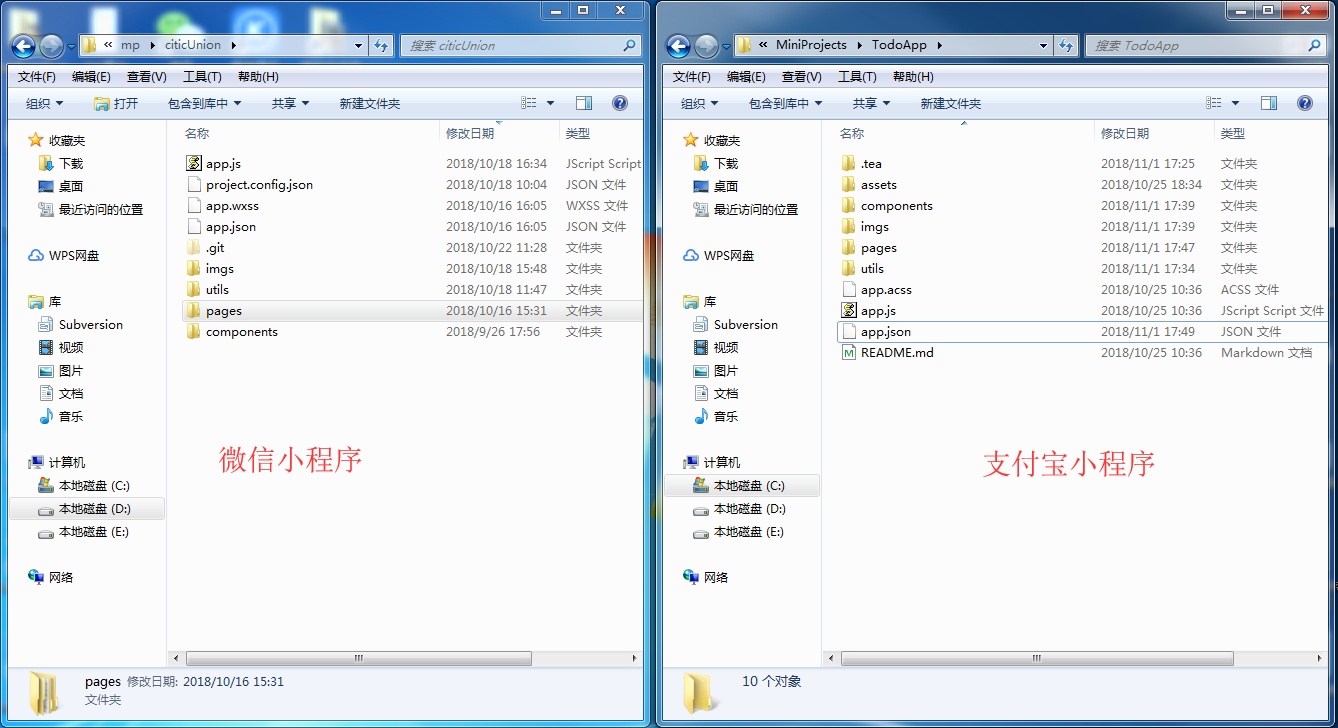Open 组织 dropdown in citicUnion toolbar
This screenshot has width=1338, height=728.
click(x=45, y=103)
